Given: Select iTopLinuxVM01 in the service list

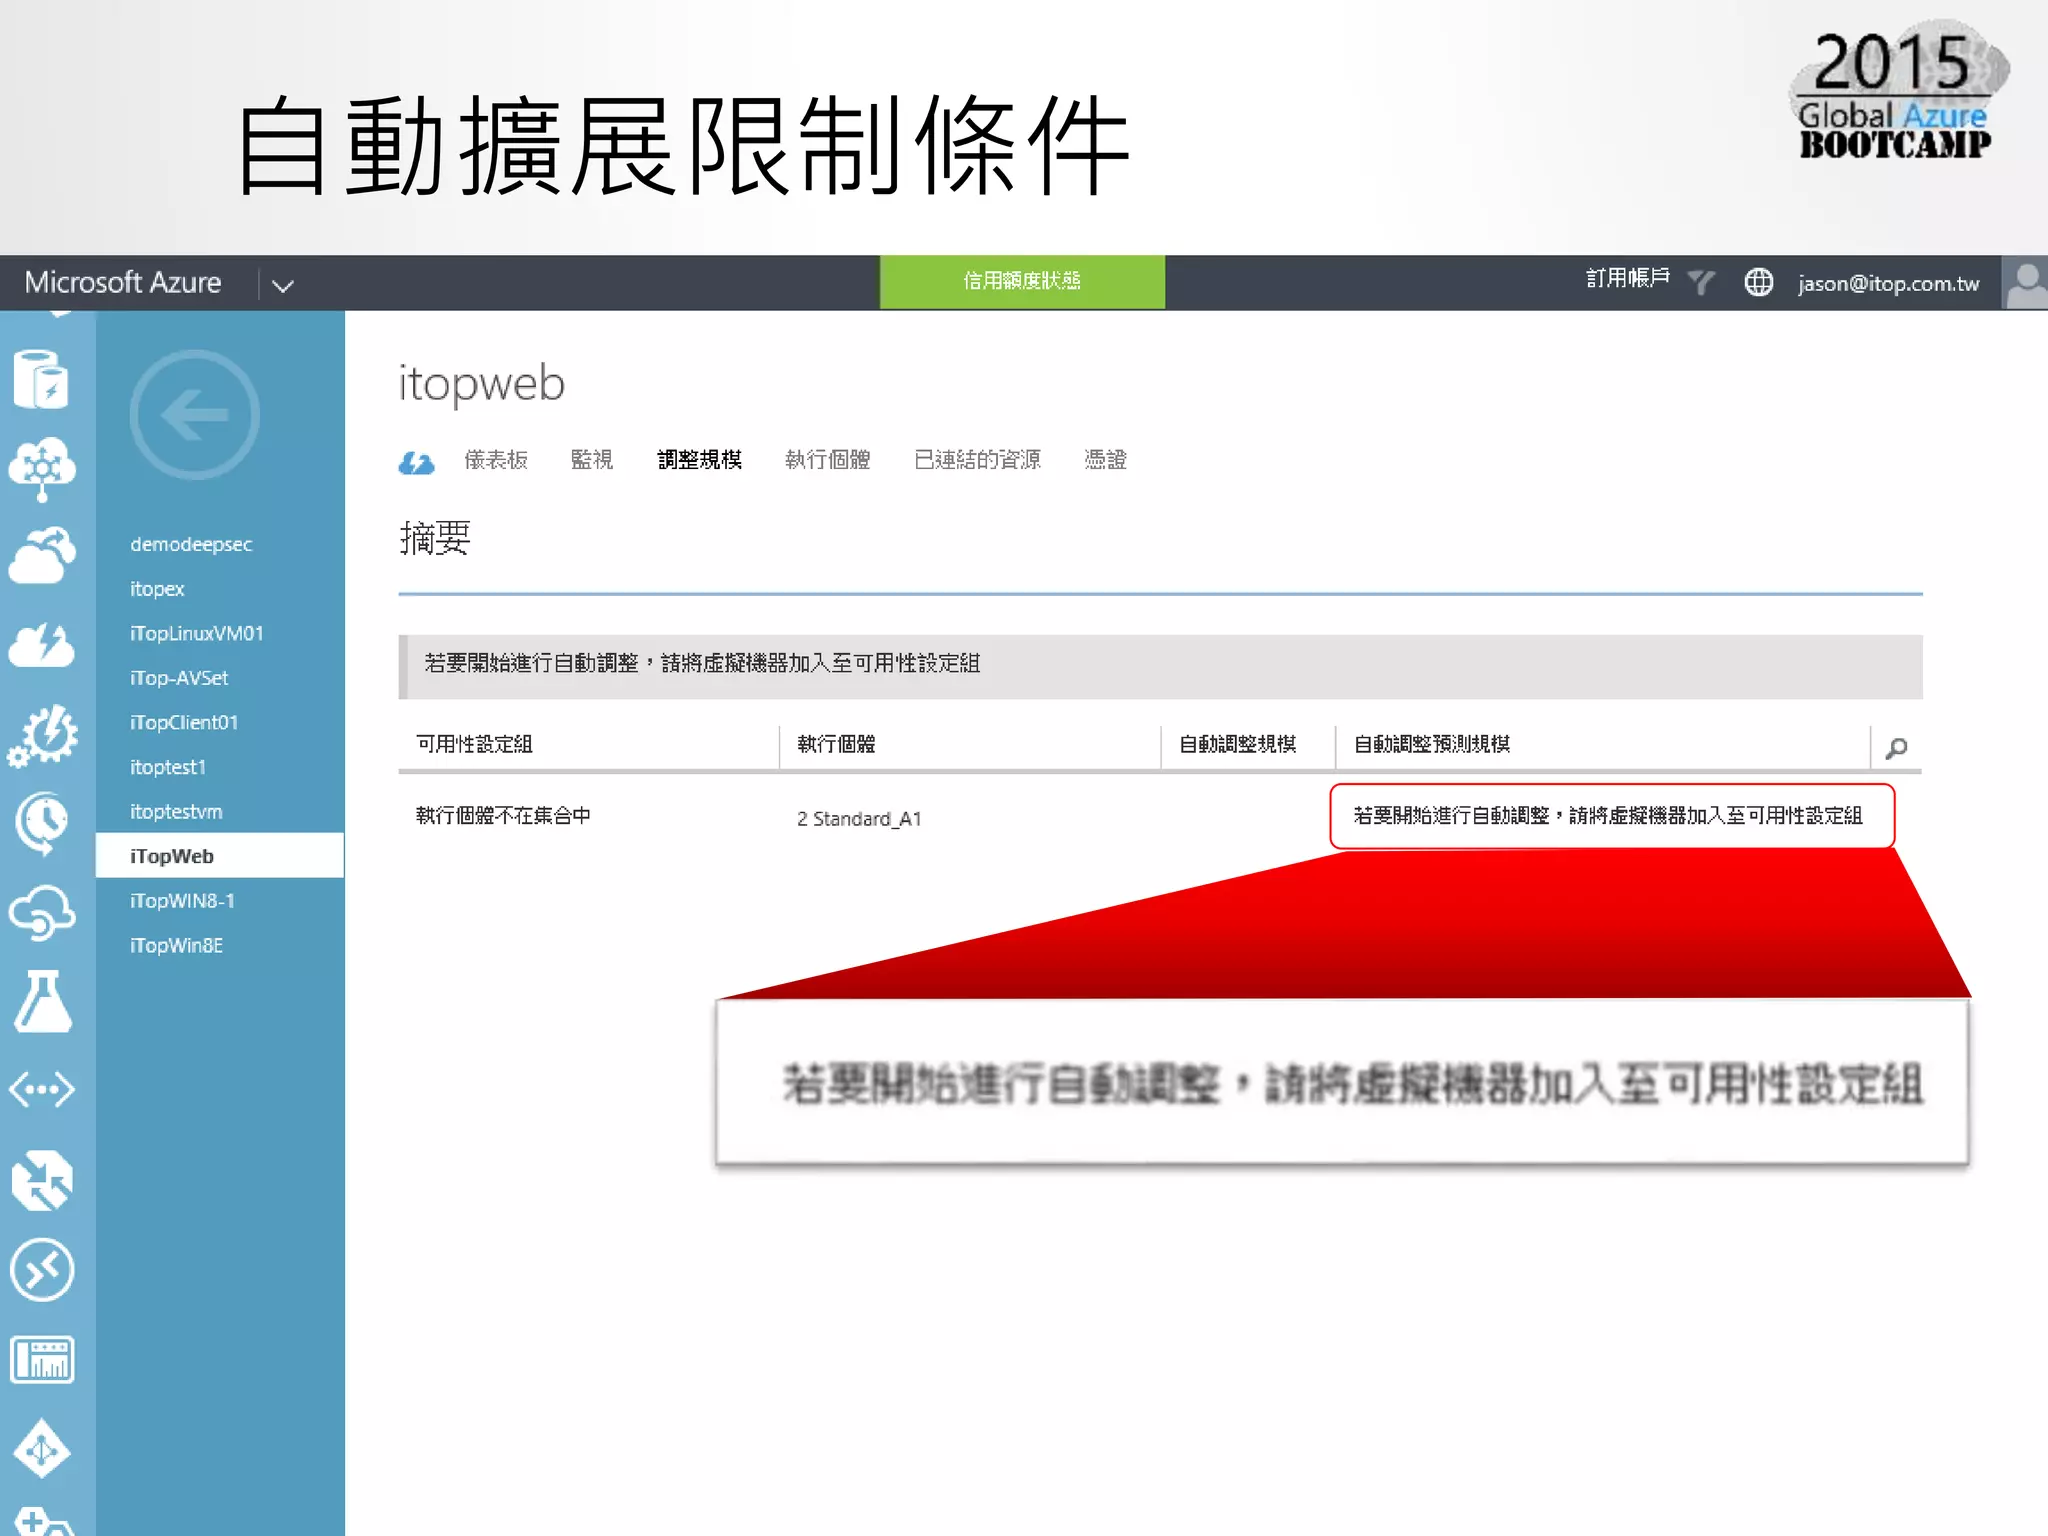Looking at the screenshot, I should click(x=196, y=633).
